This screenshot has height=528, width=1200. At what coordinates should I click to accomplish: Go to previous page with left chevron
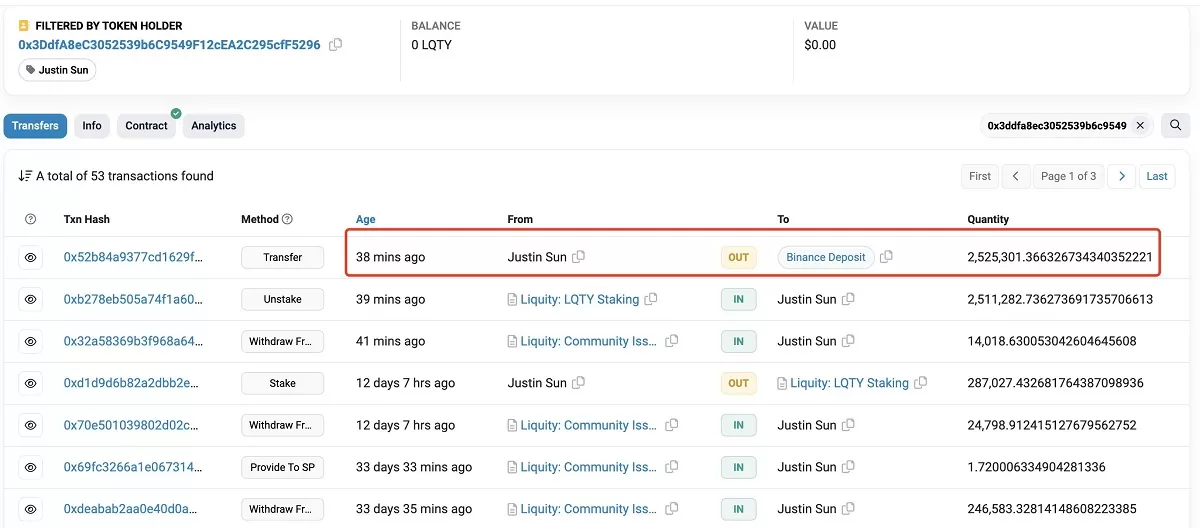(x=1015, y=176)
